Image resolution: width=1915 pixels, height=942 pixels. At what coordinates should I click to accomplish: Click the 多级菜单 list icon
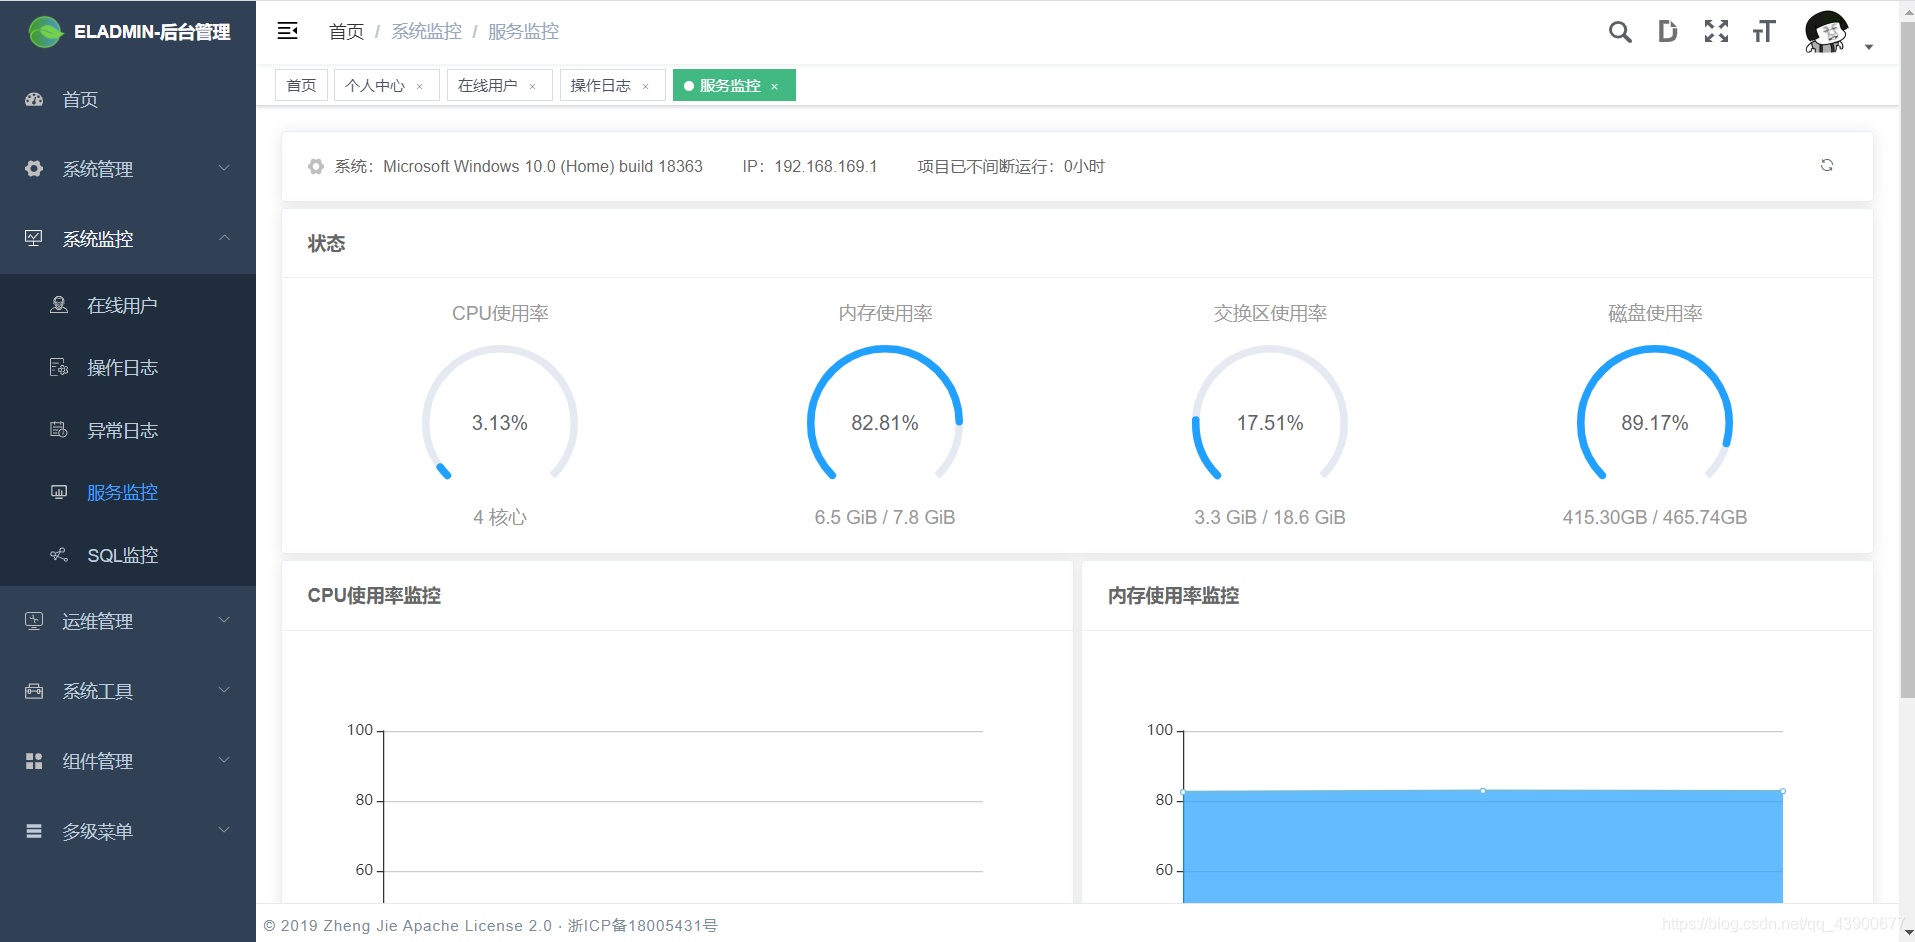tap(34, 831)
